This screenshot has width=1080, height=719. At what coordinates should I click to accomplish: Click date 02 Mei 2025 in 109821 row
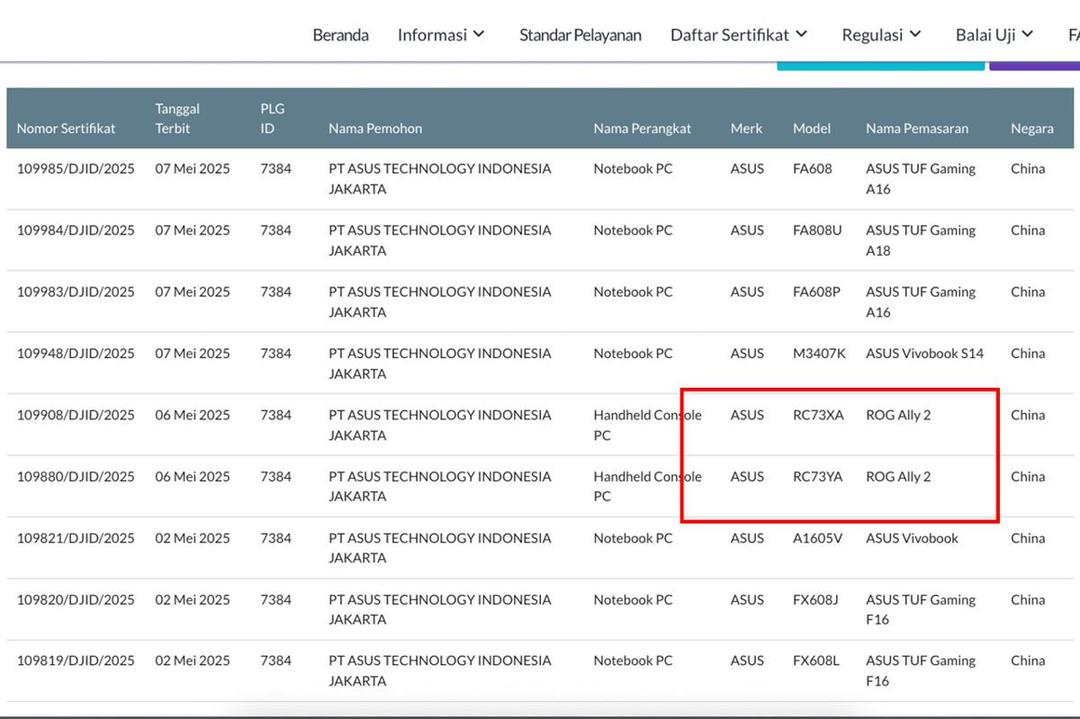(192, 538)
